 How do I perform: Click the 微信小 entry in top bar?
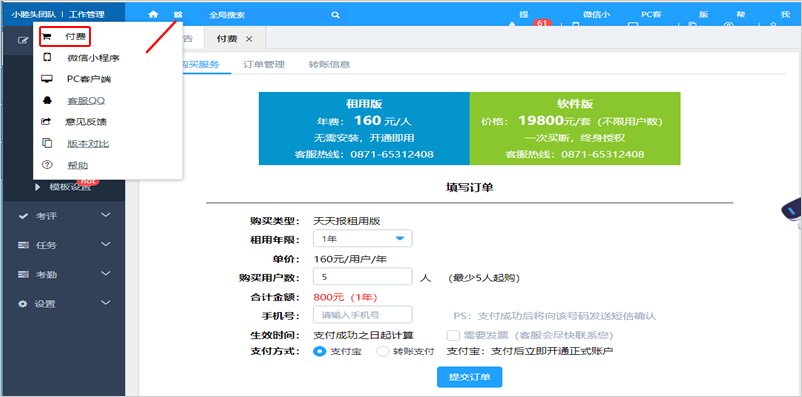(597, 14)
